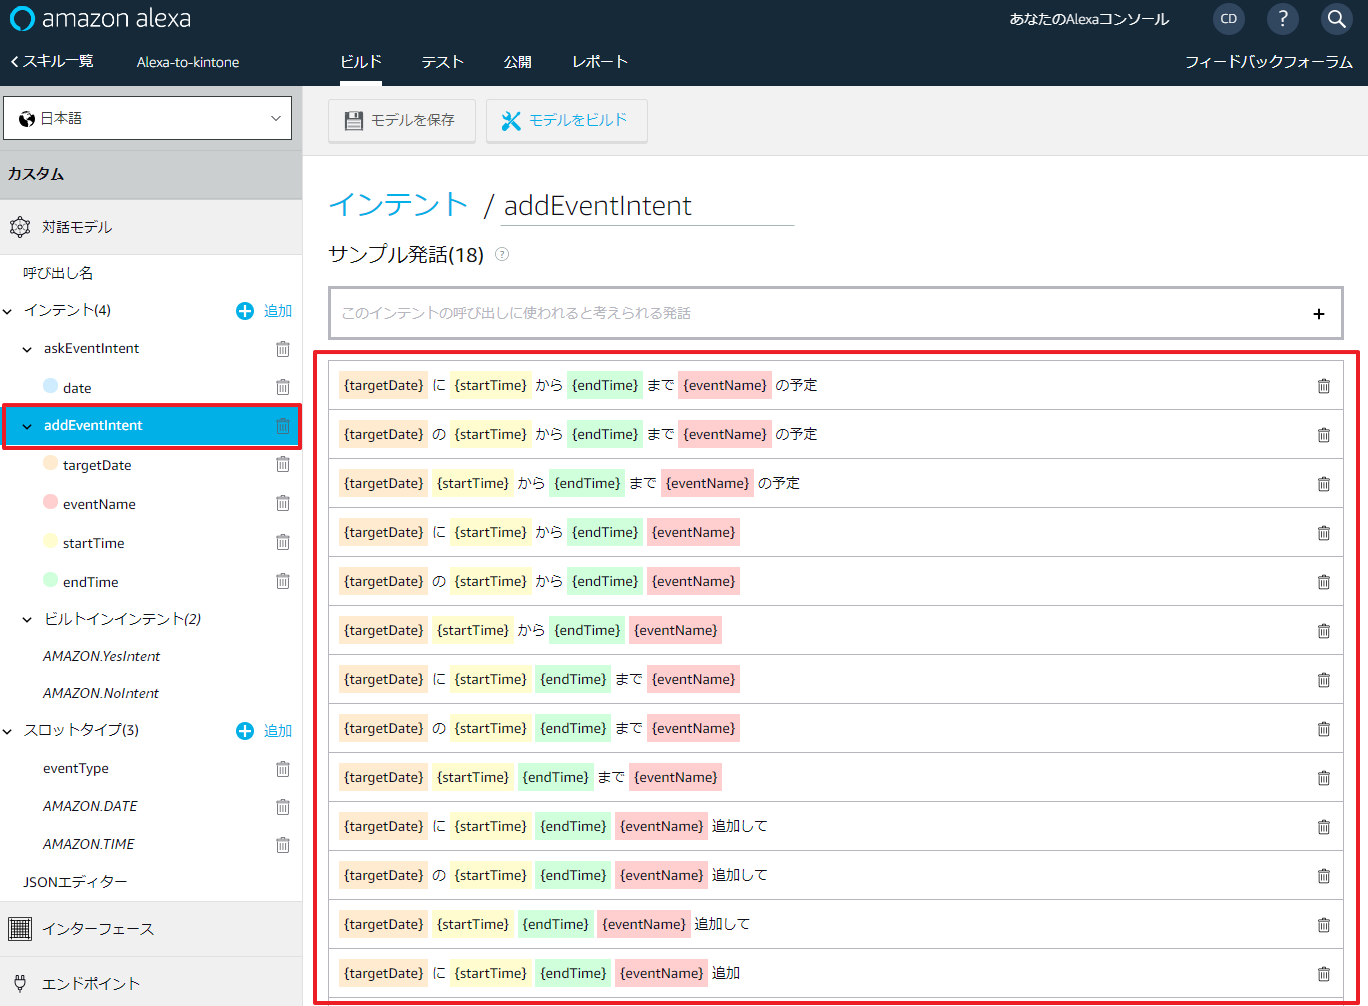
Task: Delete the eventName slot in sidebar
Action: coord(283,503)
